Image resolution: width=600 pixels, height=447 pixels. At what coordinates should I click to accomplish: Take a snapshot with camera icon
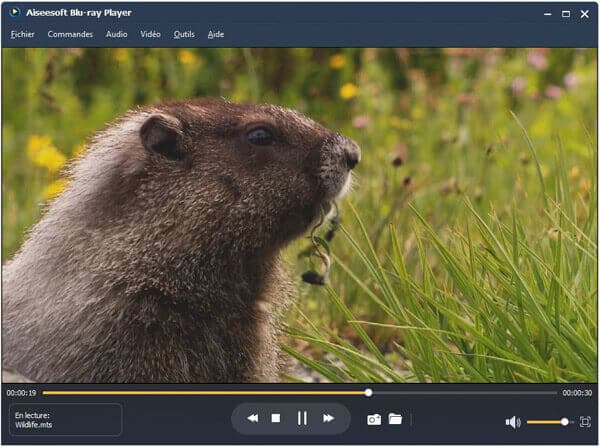click(374, 420)
